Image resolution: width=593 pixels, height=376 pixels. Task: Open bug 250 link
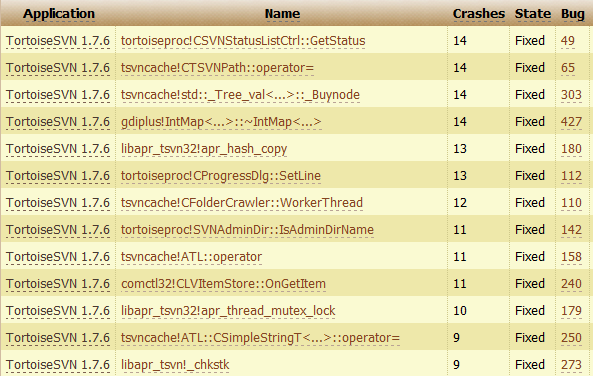(571, 338)
